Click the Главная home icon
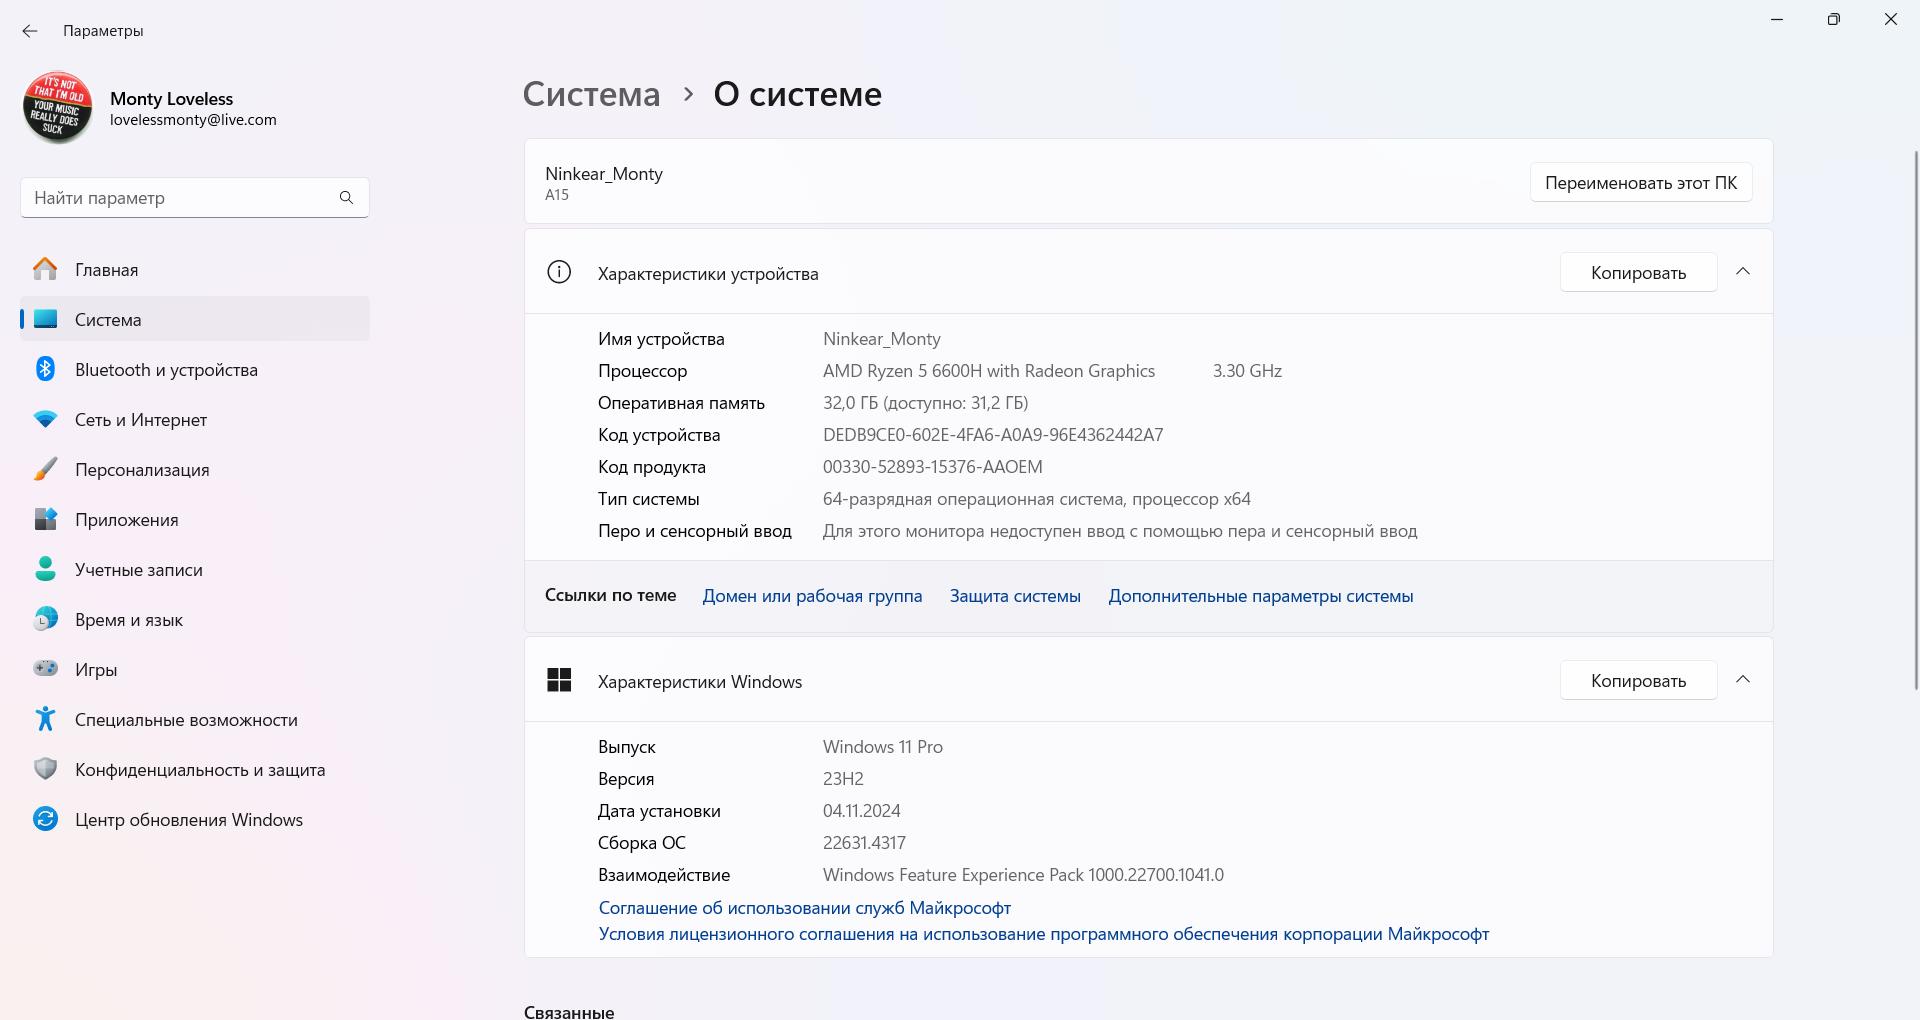The image size is (1920, 1020). coord(45,270)
